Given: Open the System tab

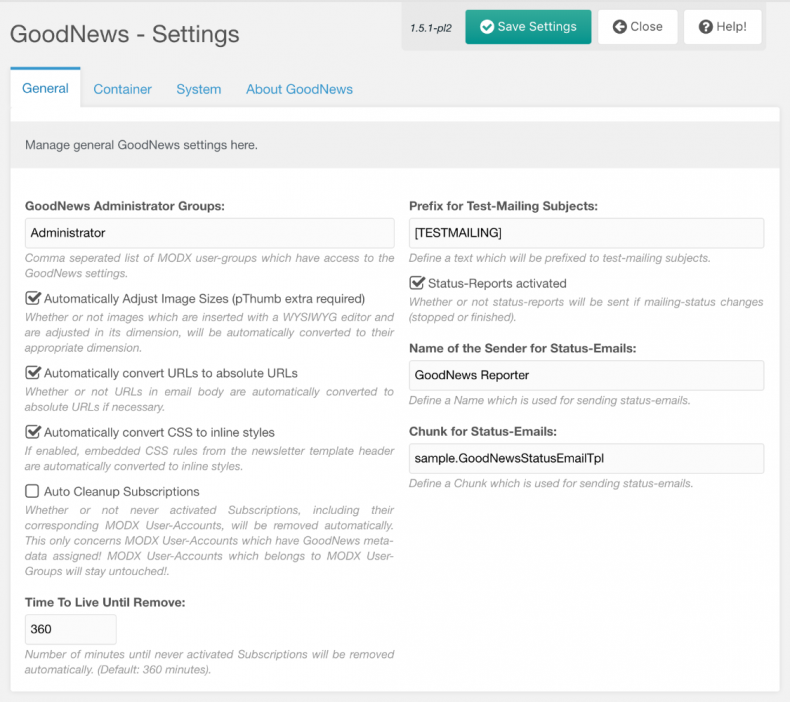Looking at the screenshot, I should 199,89.
